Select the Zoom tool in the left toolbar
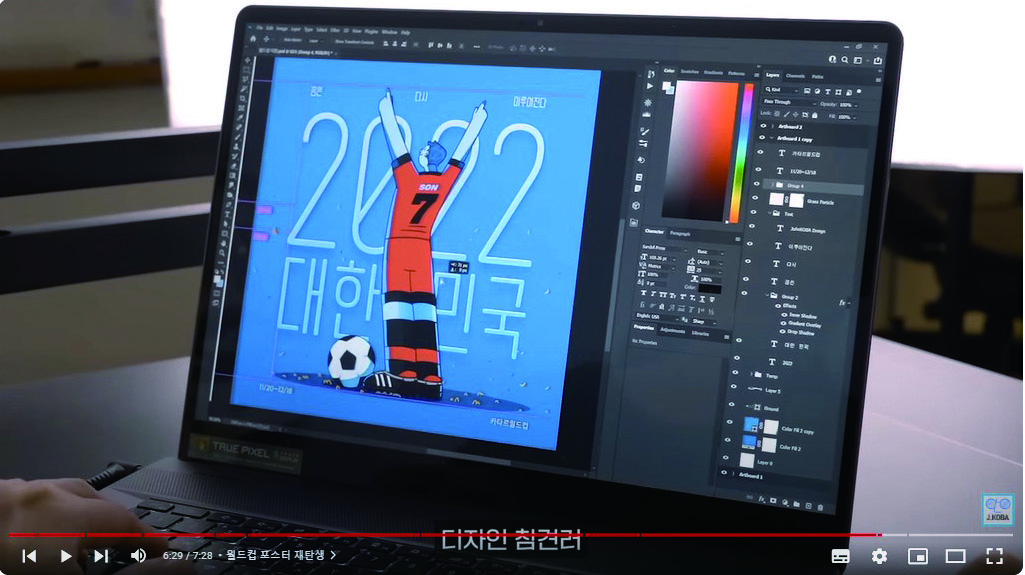This screenshot has height=575, width=1025. click(222, 254)
